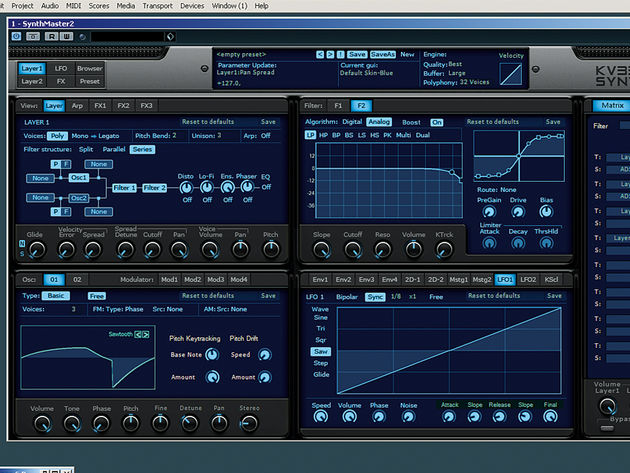Click the Matrix button
The image size is (630, 473).
coord(612,105)
